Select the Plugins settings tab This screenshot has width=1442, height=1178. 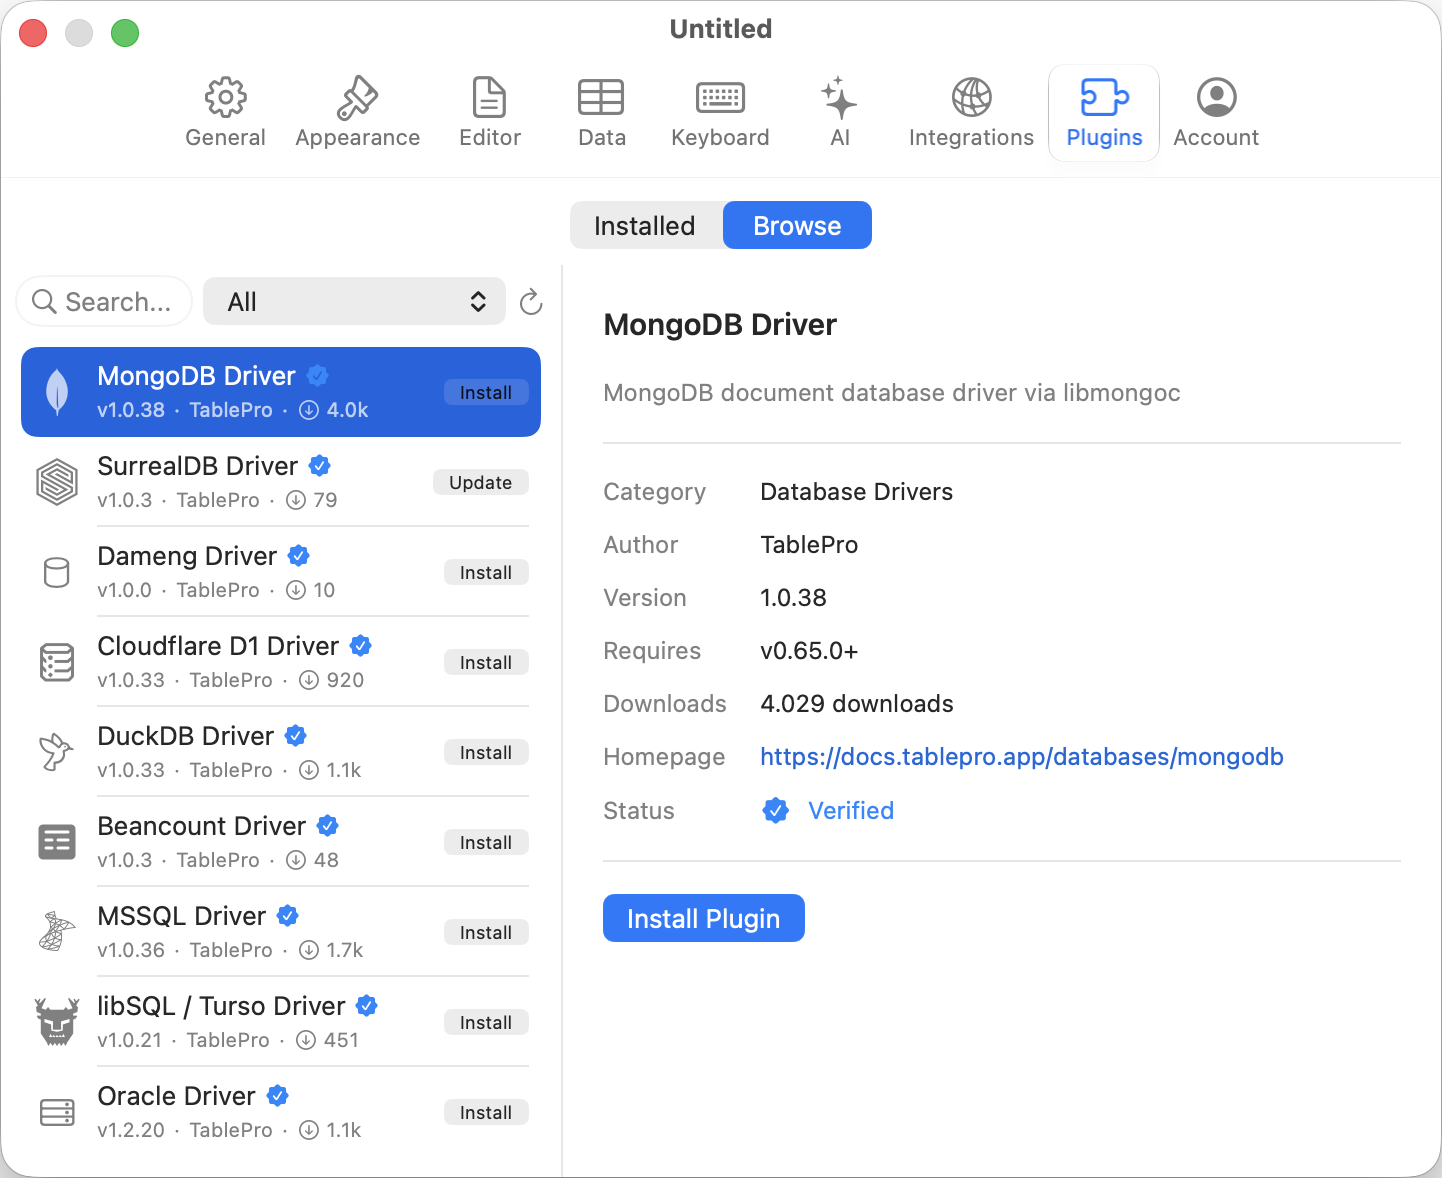pyautogui.click(x=1104, y=112)
